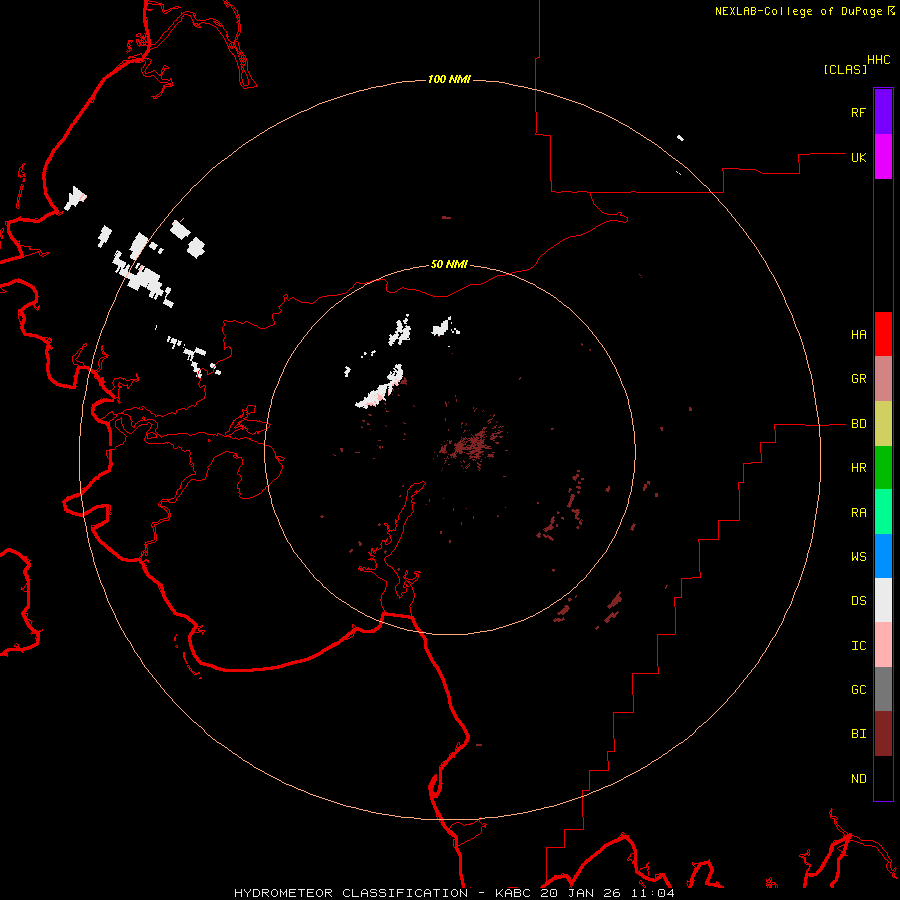The width and height of the screenshot is (900, 900).
Task: Click the RA legend label
Action: (x=858, y=513)
